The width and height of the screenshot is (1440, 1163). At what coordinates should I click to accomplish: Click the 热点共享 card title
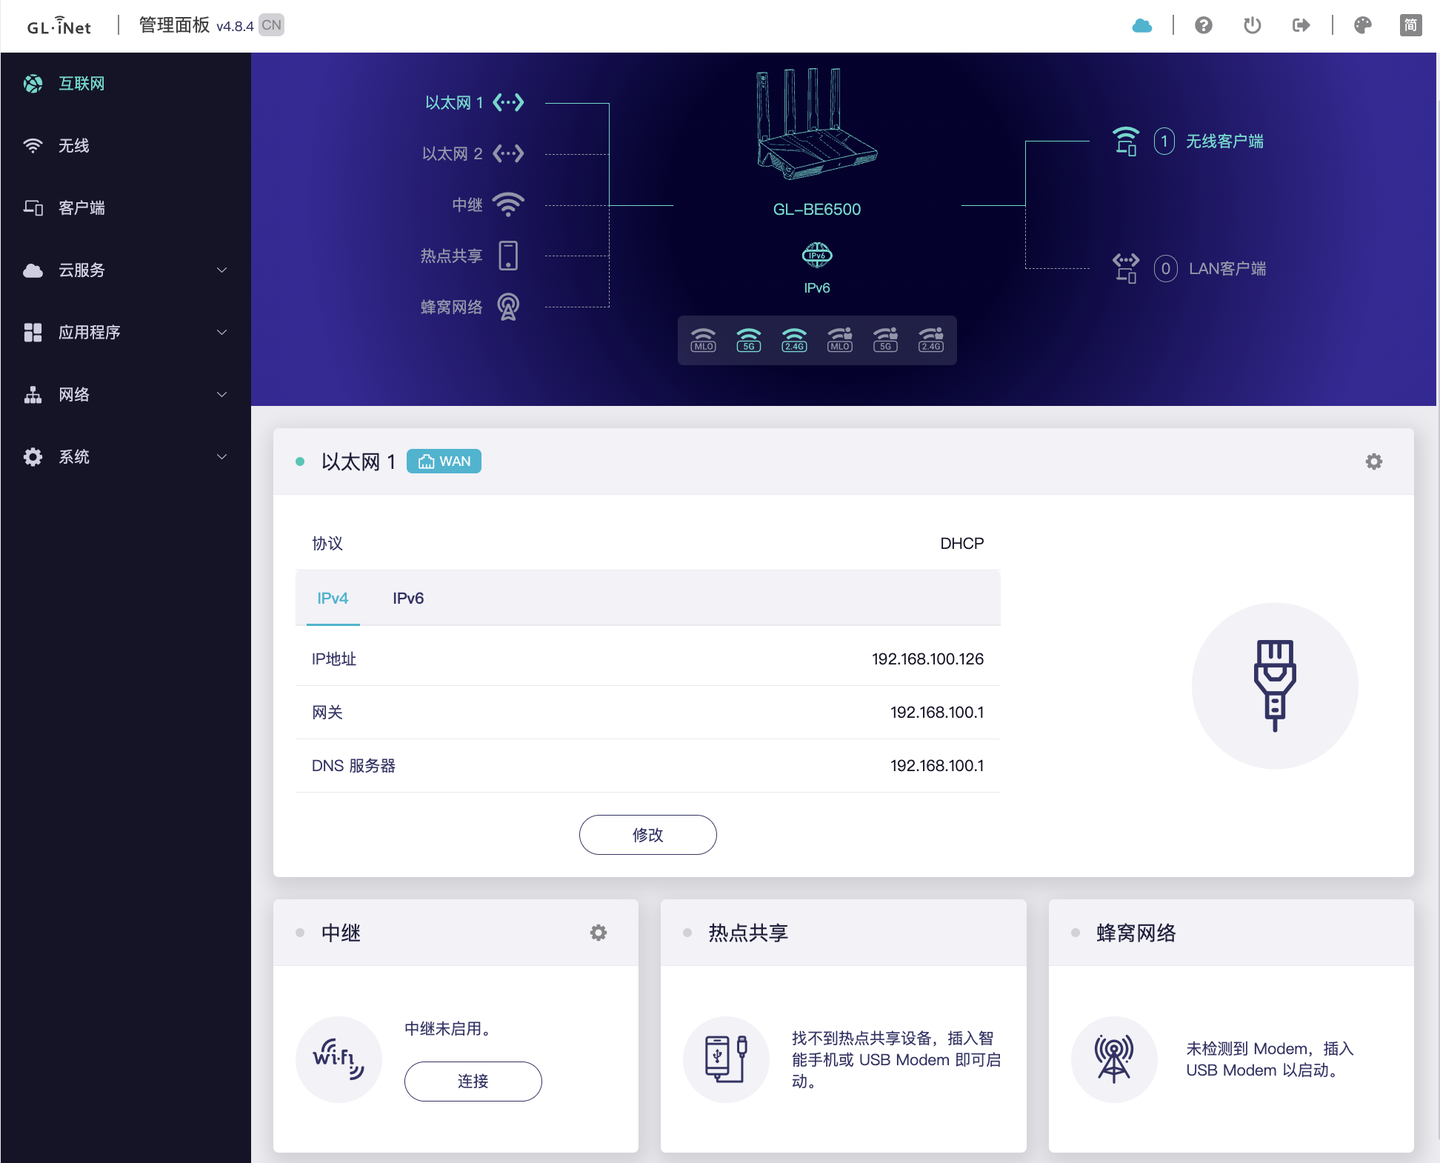pos(748,933)
